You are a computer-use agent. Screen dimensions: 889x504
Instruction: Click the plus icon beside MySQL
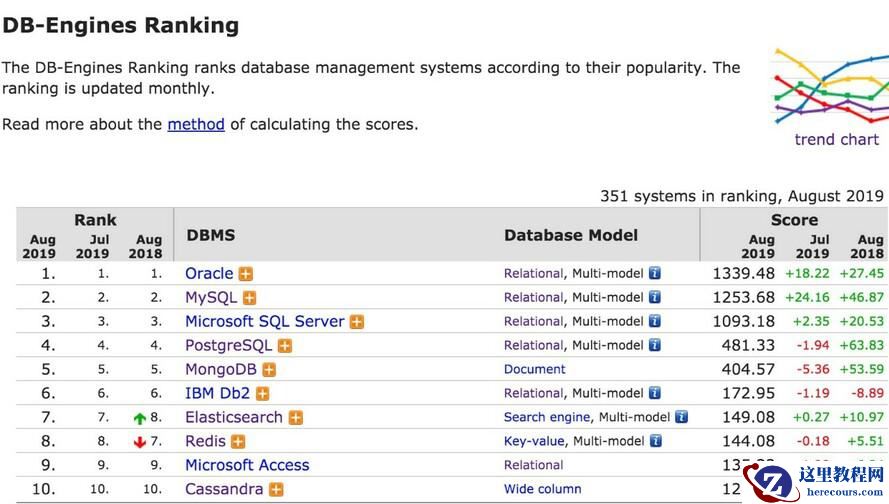click(x=249, y=298)
